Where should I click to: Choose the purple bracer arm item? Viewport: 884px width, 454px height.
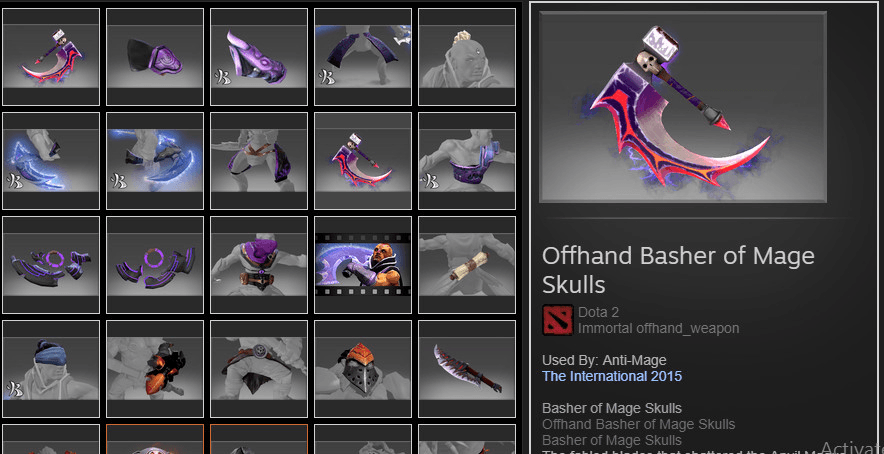[x=259, y=56]
